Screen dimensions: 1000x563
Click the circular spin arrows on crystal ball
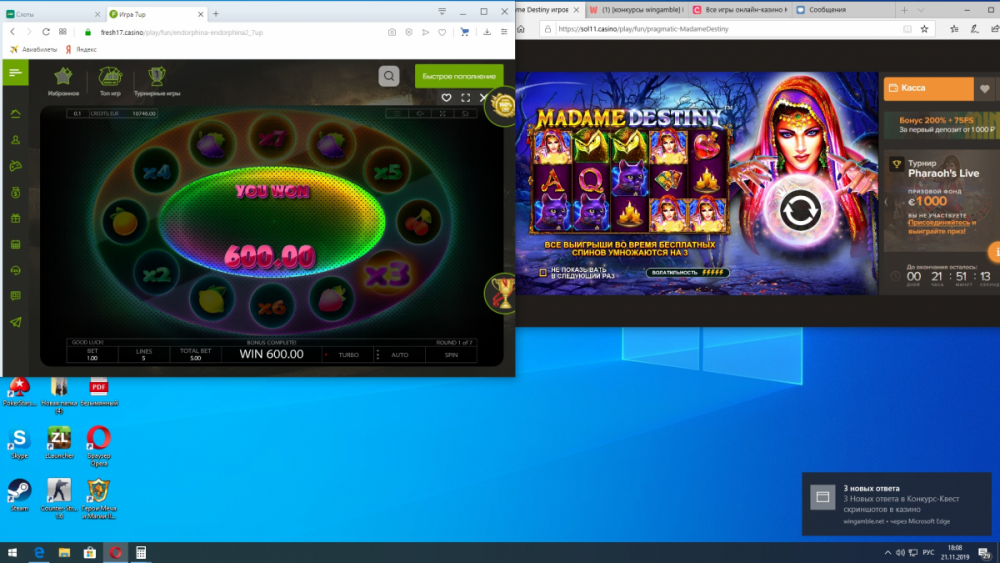coord(800,211)
